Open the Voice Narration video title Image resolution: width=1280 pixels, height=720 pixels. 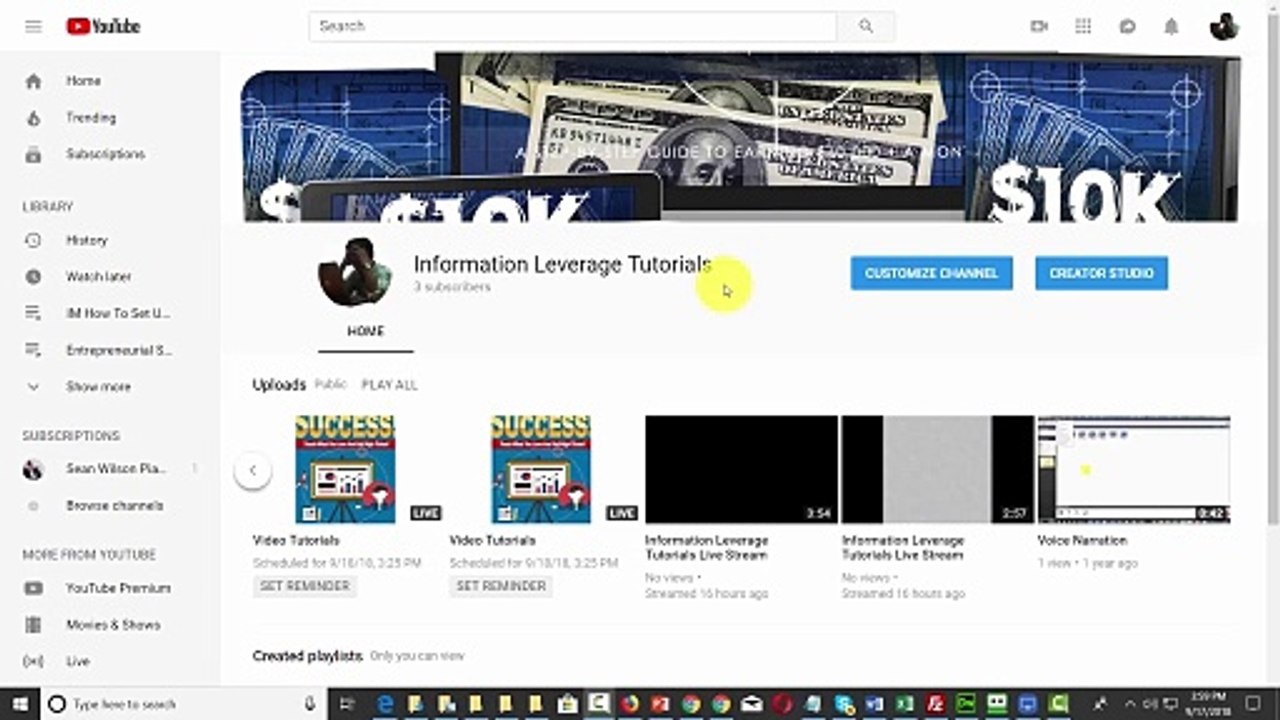(x=1082, y=540)
